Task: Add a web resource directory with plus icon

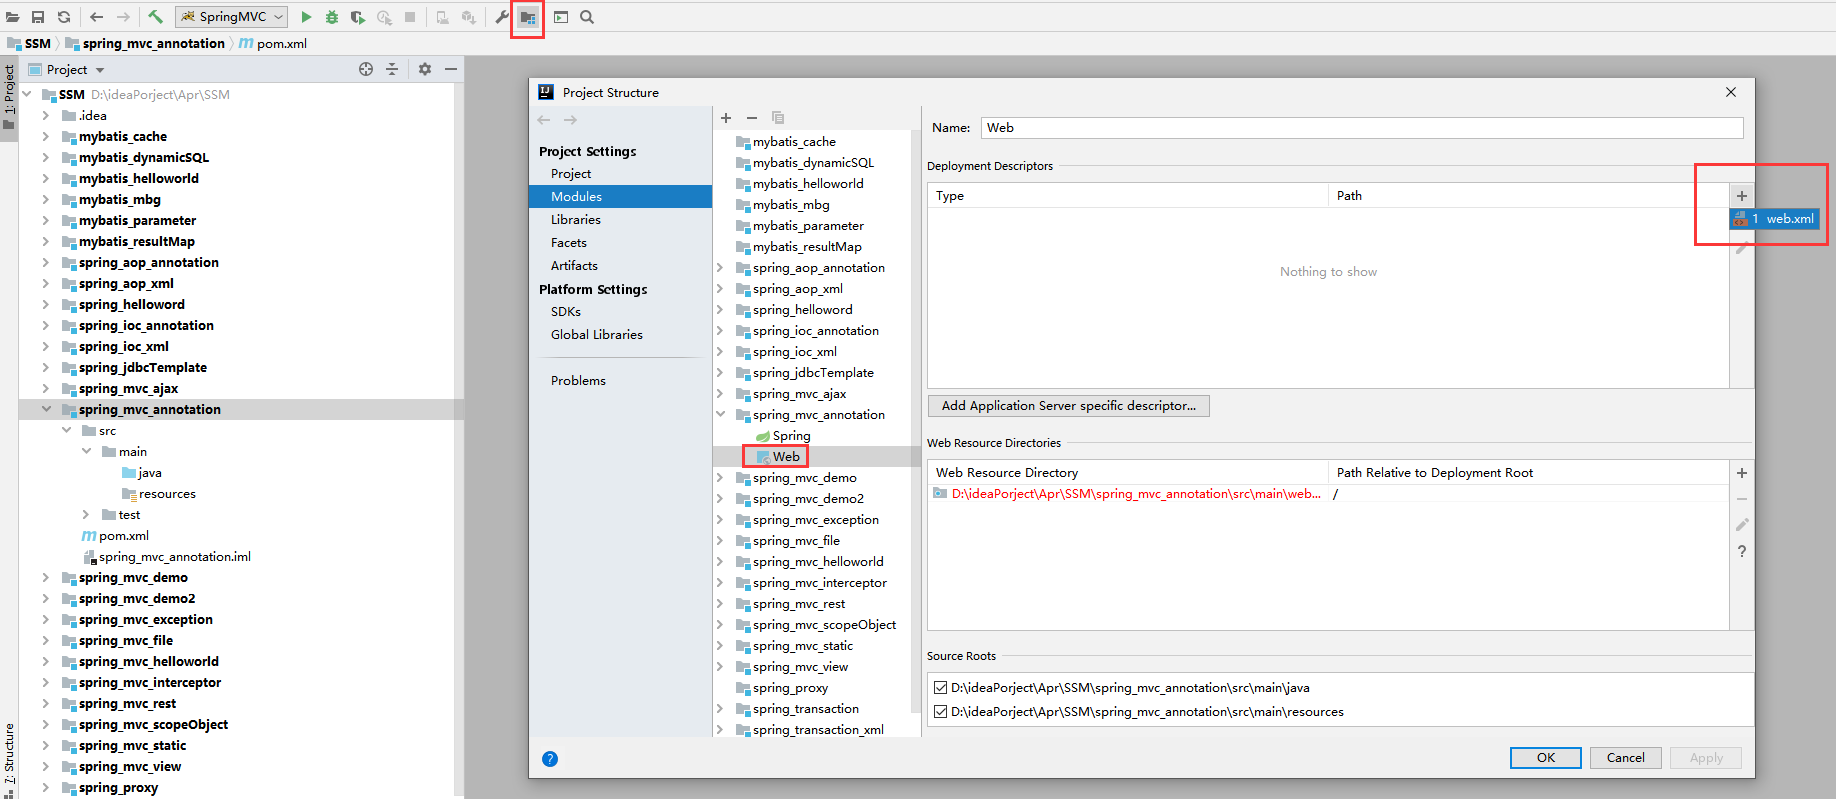Action: pos(1742,473)
